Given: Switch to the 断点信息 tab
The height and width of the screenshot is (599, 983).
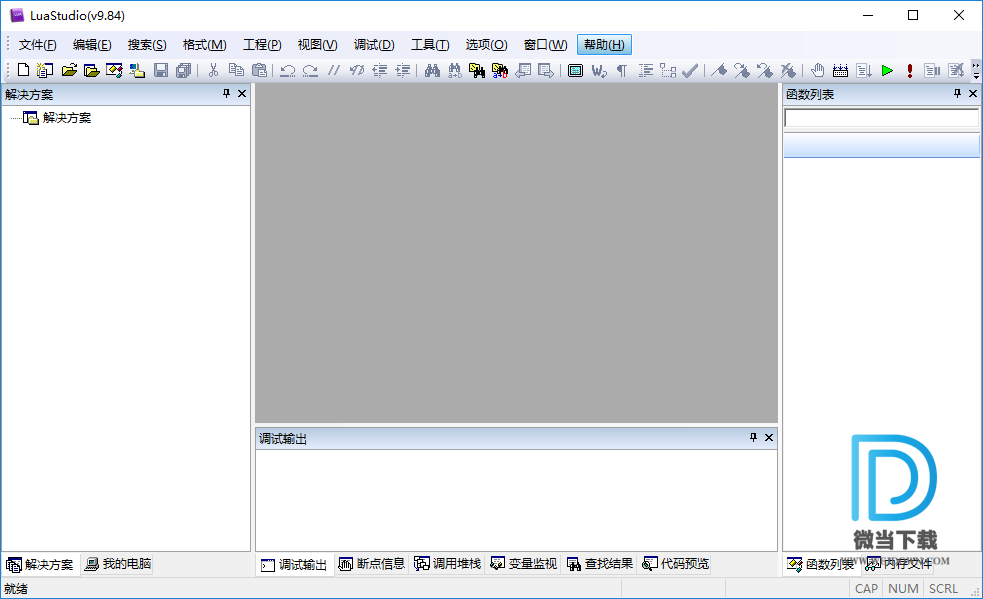Looking at the screenshot, I should (x=372, y=564).
